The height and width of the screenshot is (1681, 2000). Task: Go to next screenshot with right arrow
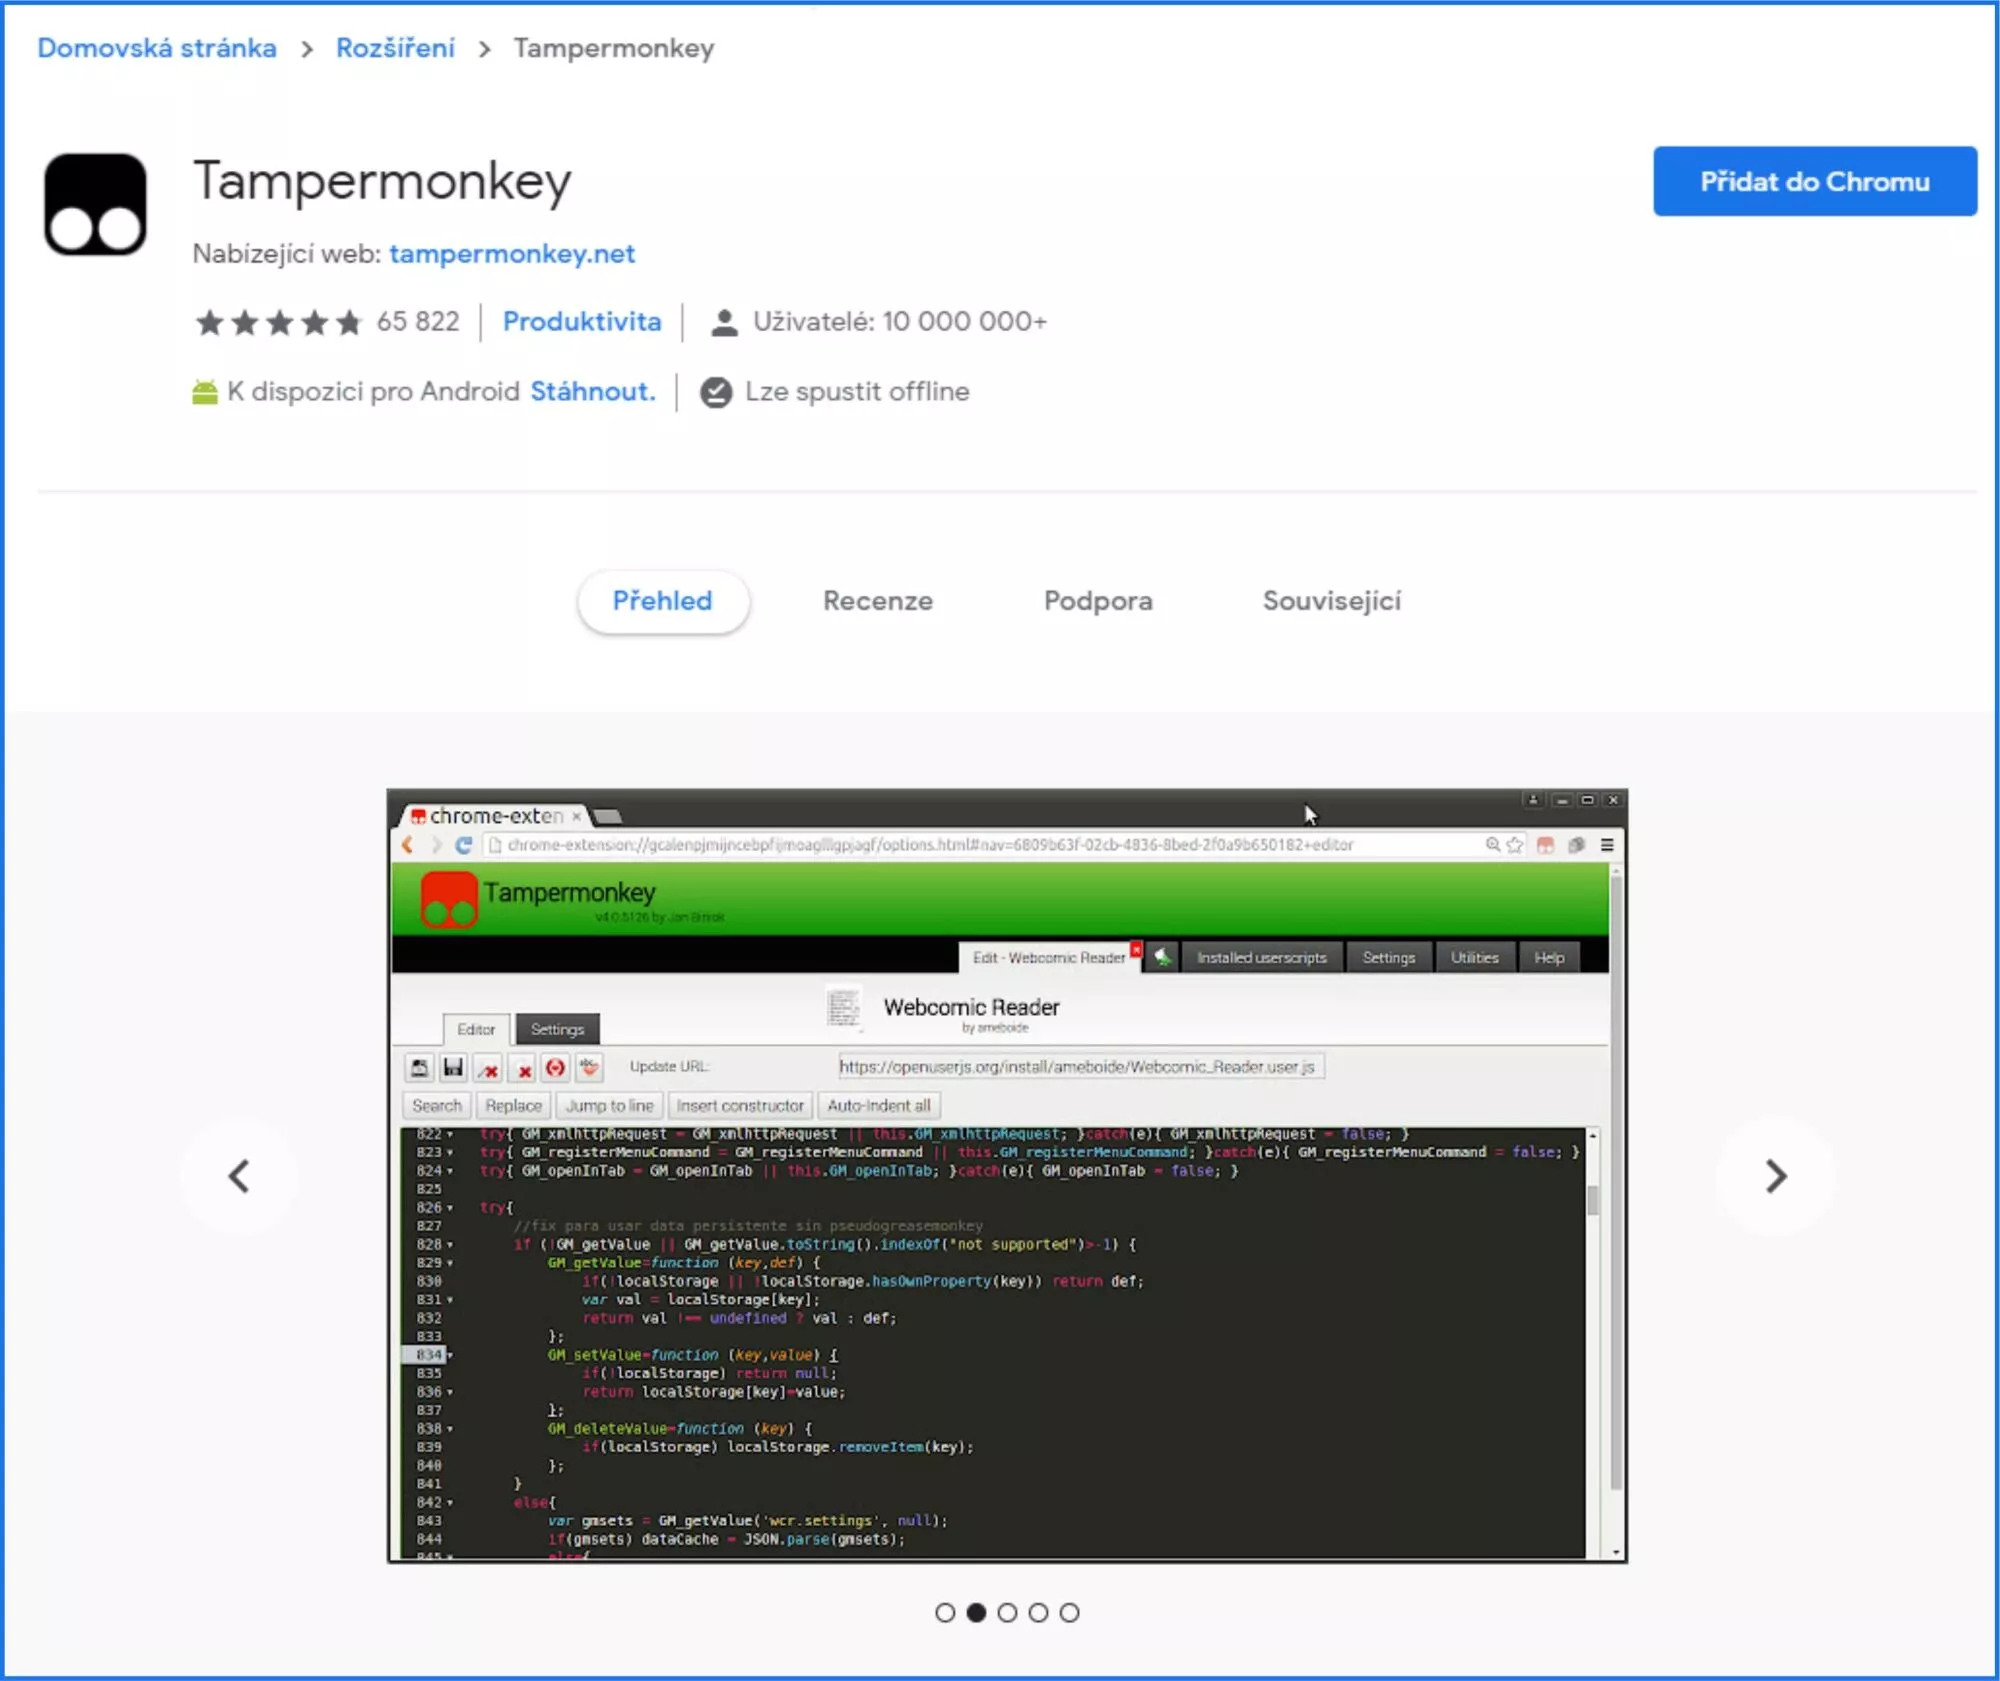coord(1775,1176)
